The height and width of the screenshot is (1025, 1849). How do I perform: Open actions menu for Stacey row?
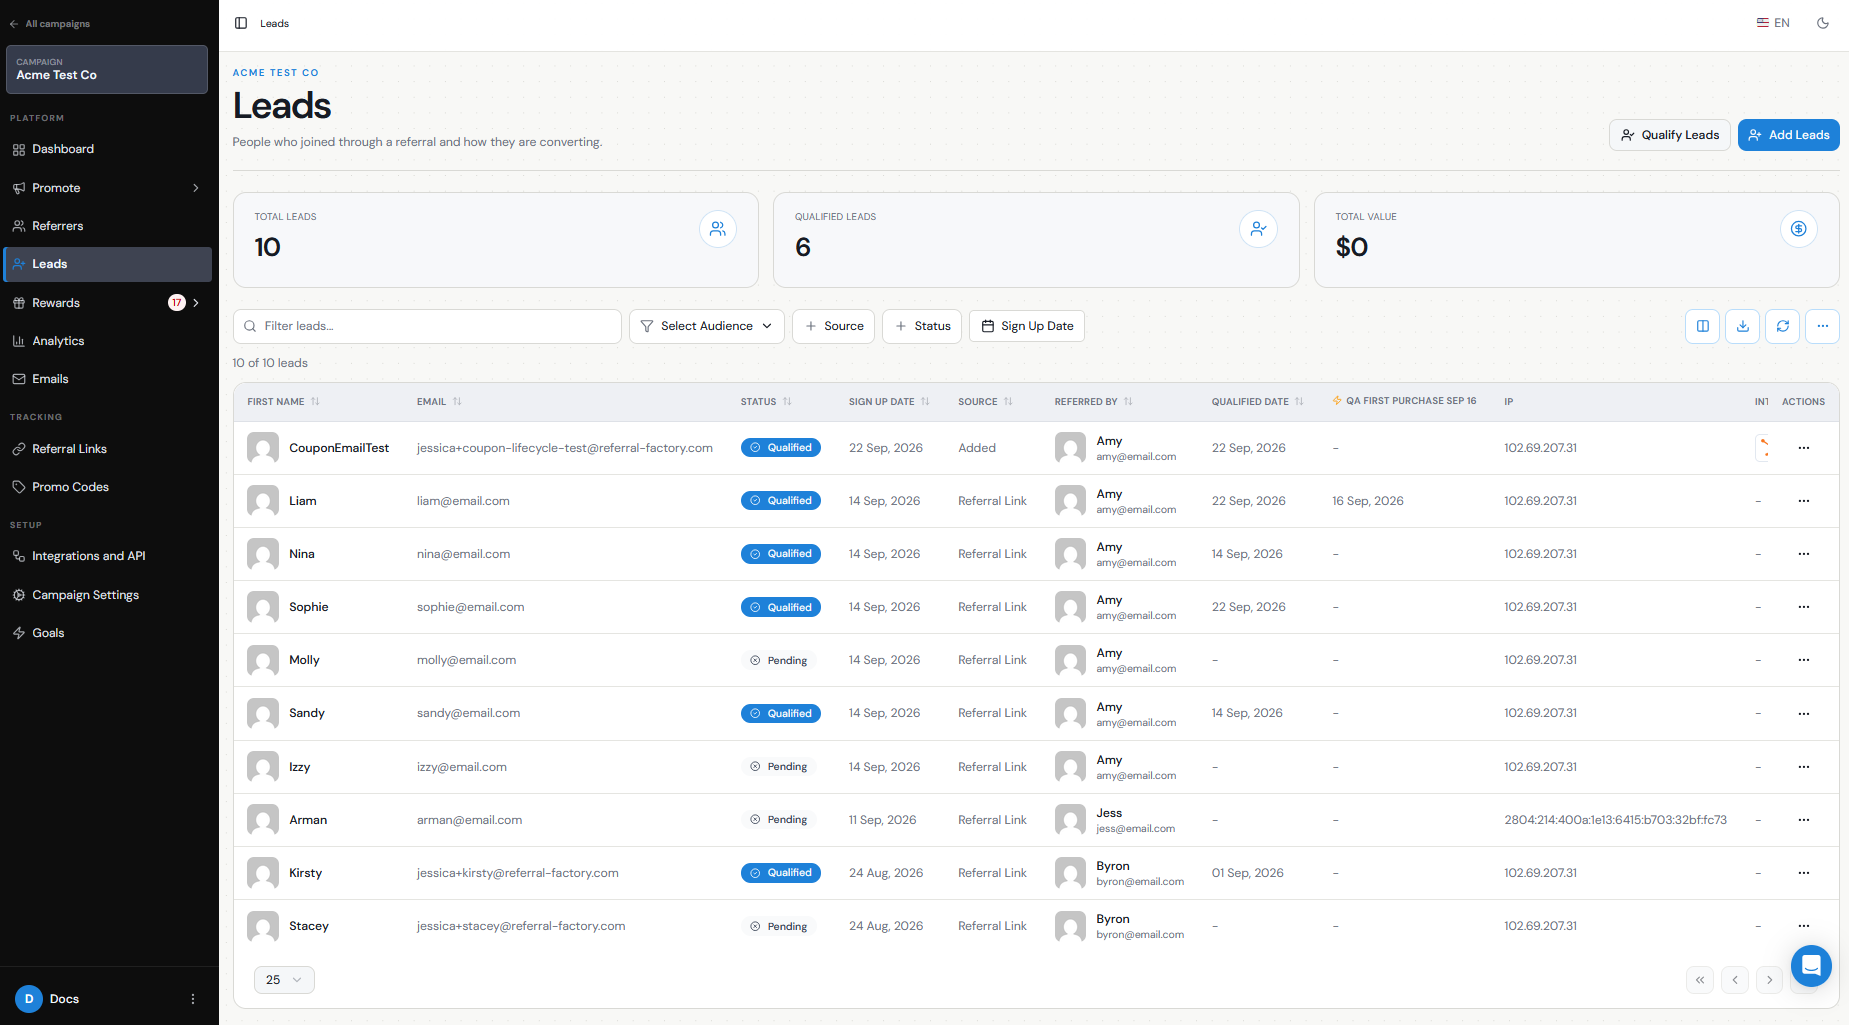[x=1804, y=926]
